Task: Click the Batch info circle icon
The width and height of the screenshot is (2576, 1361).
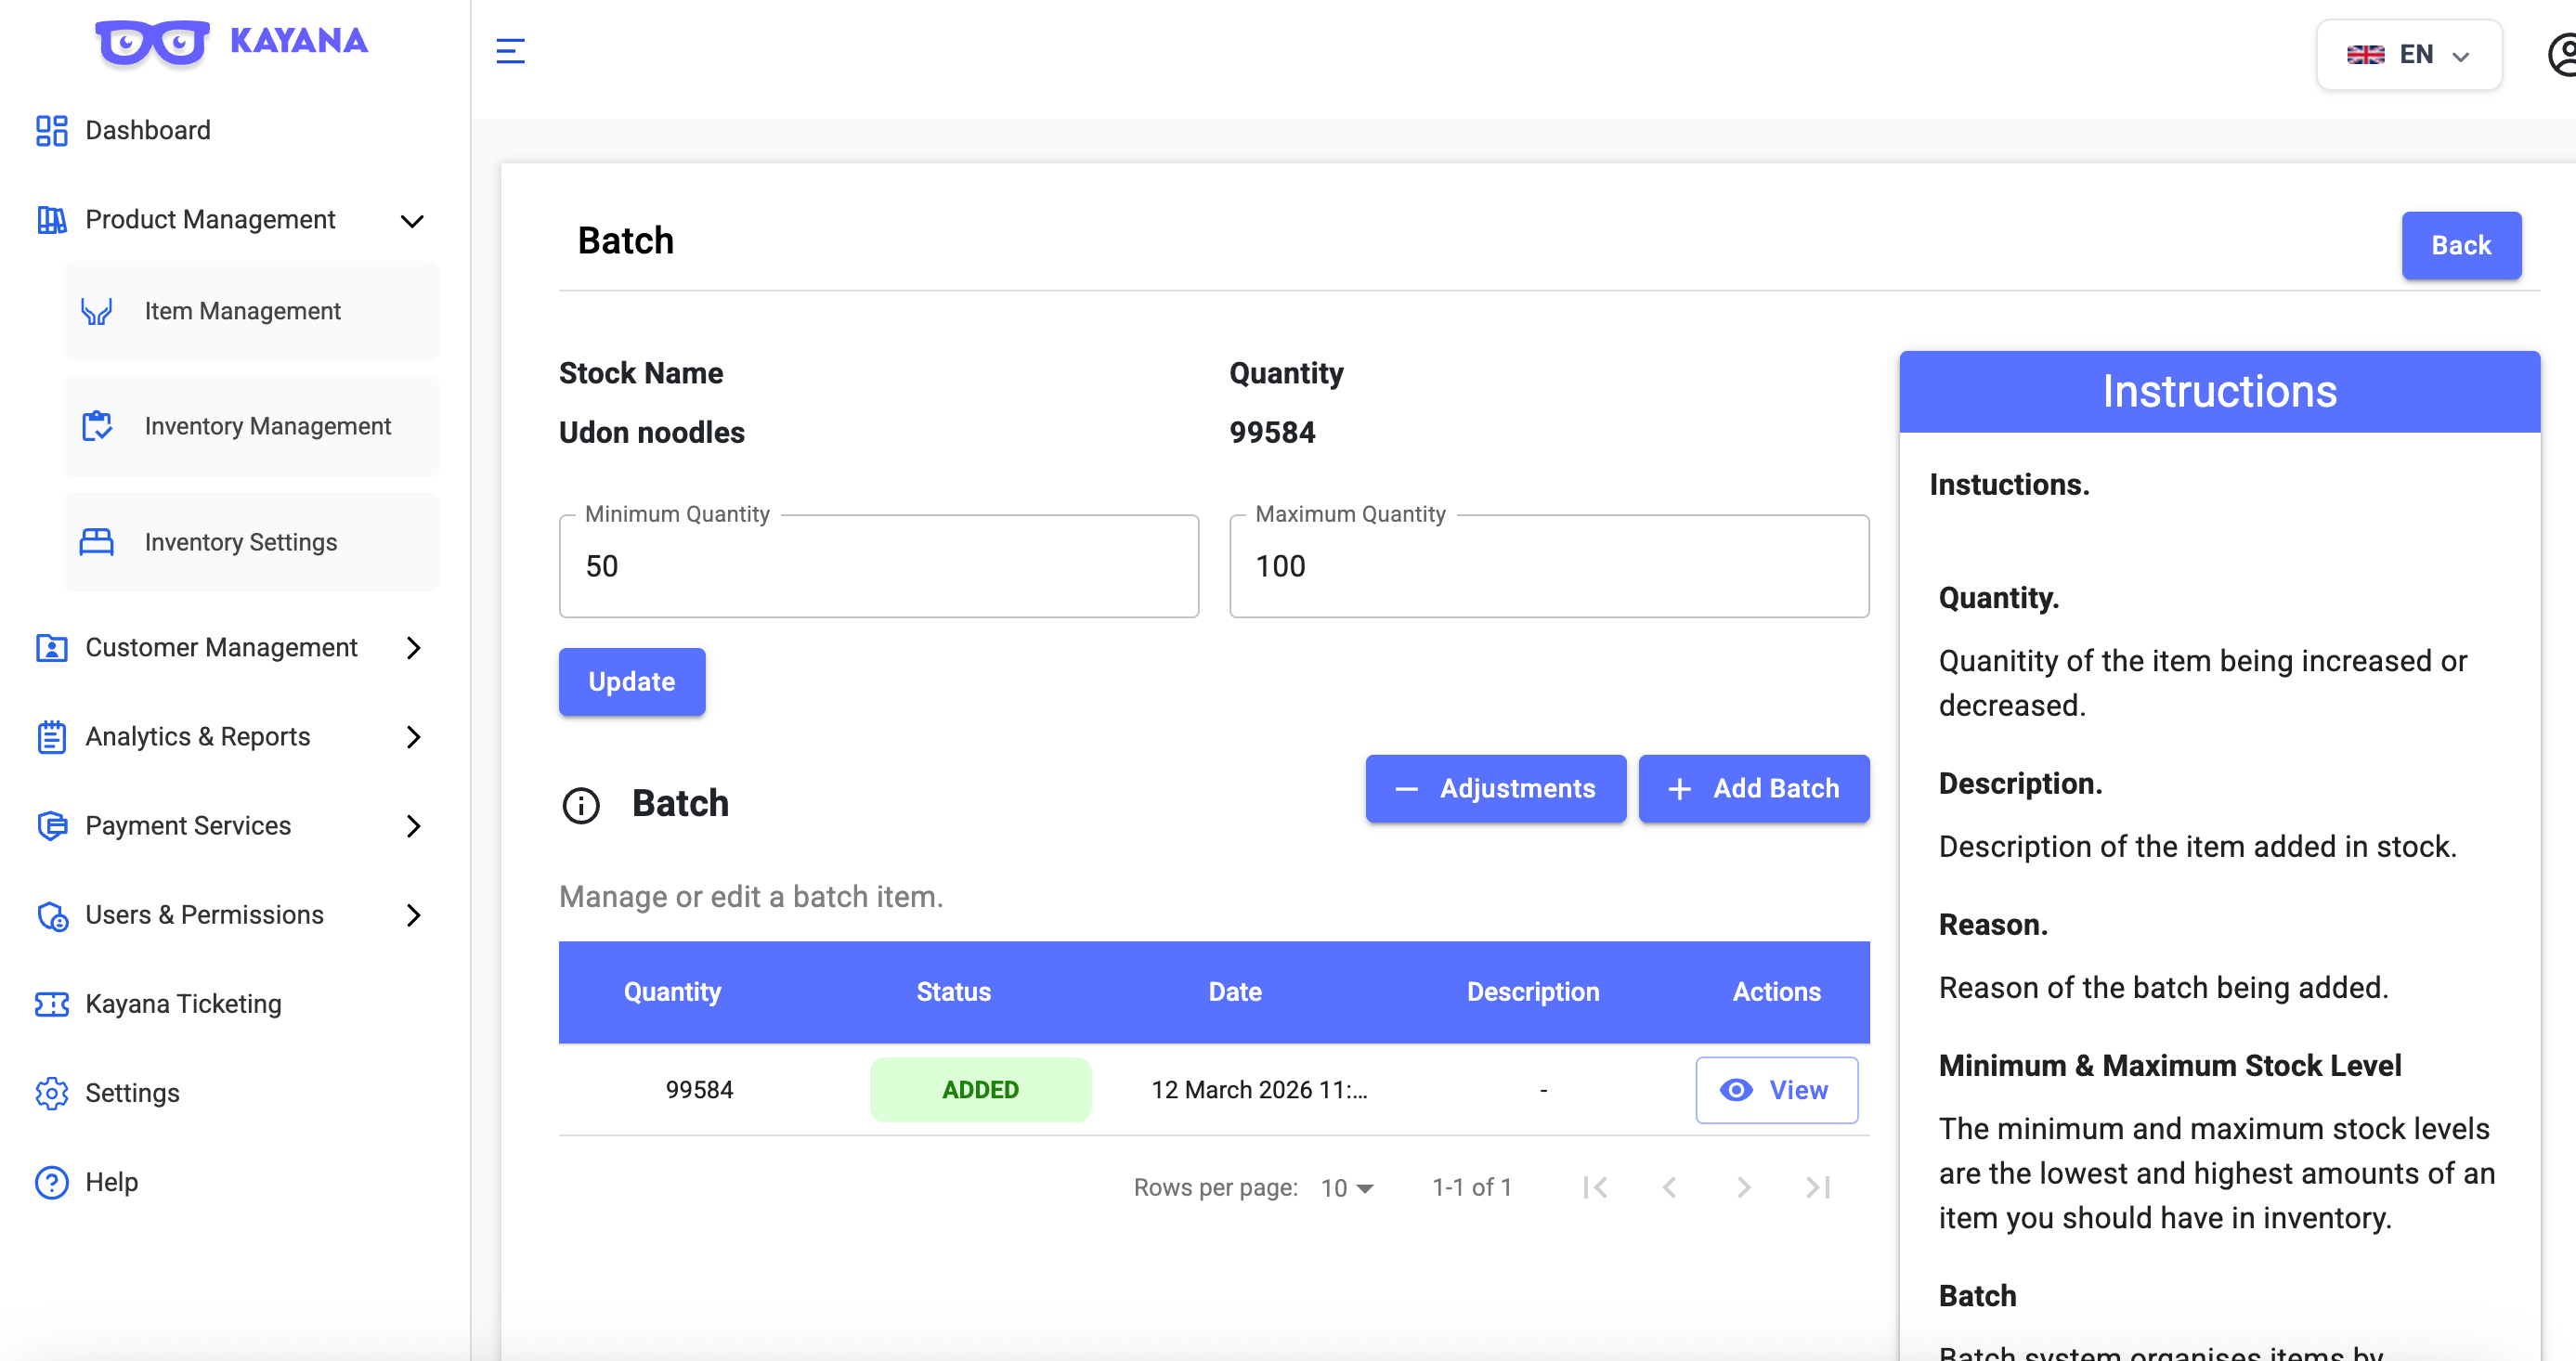Action: click(x=581, y=805)
